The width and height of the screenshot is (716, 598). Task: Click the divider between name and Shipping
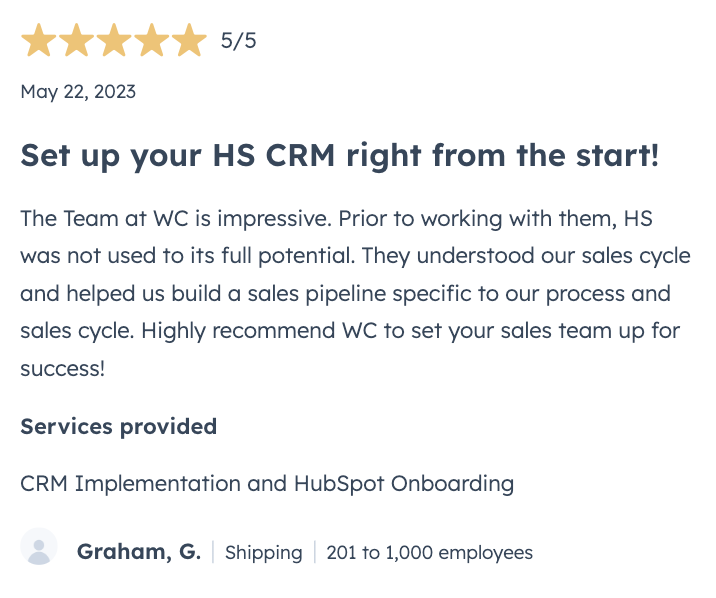[213, 552]
